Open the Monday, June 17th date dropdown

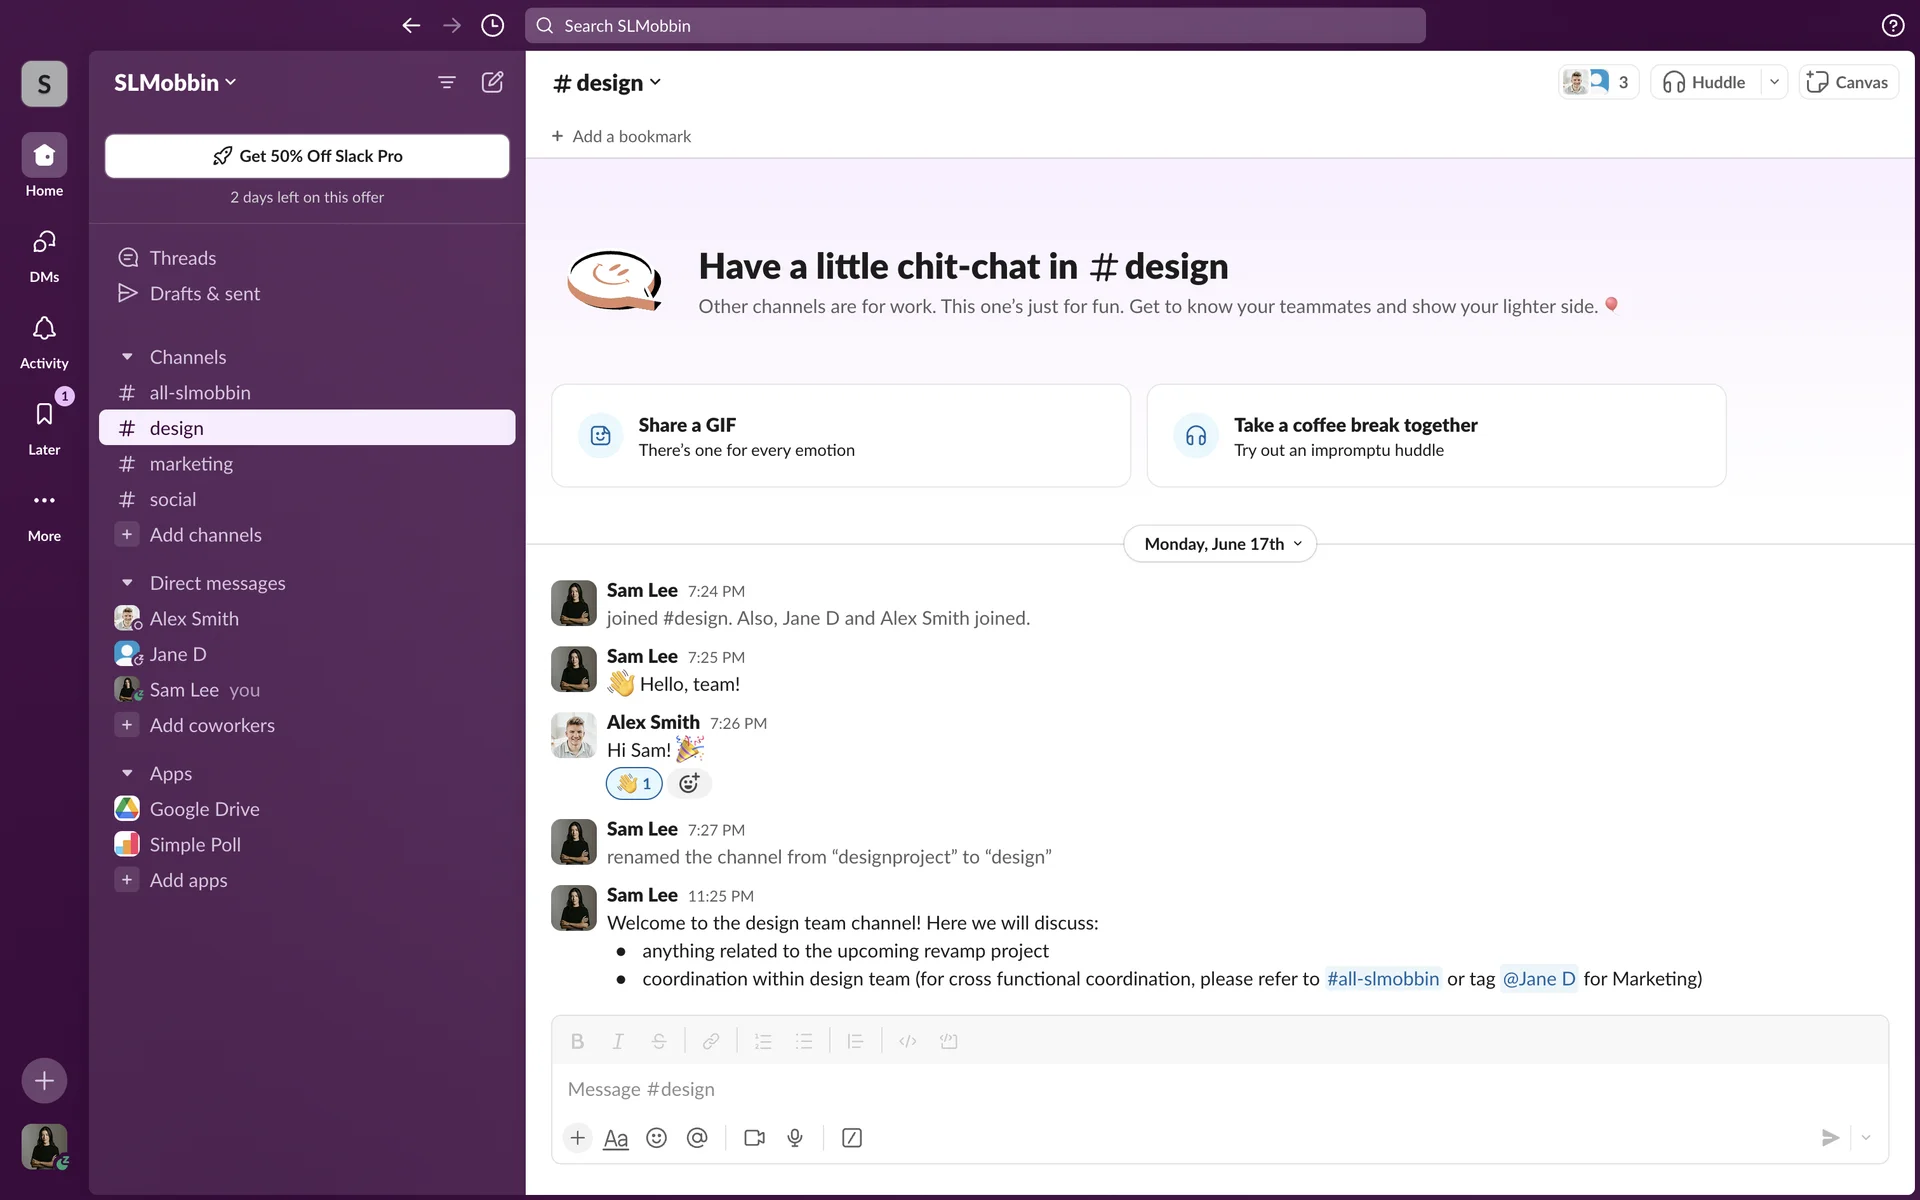(x=1220, y=544)
